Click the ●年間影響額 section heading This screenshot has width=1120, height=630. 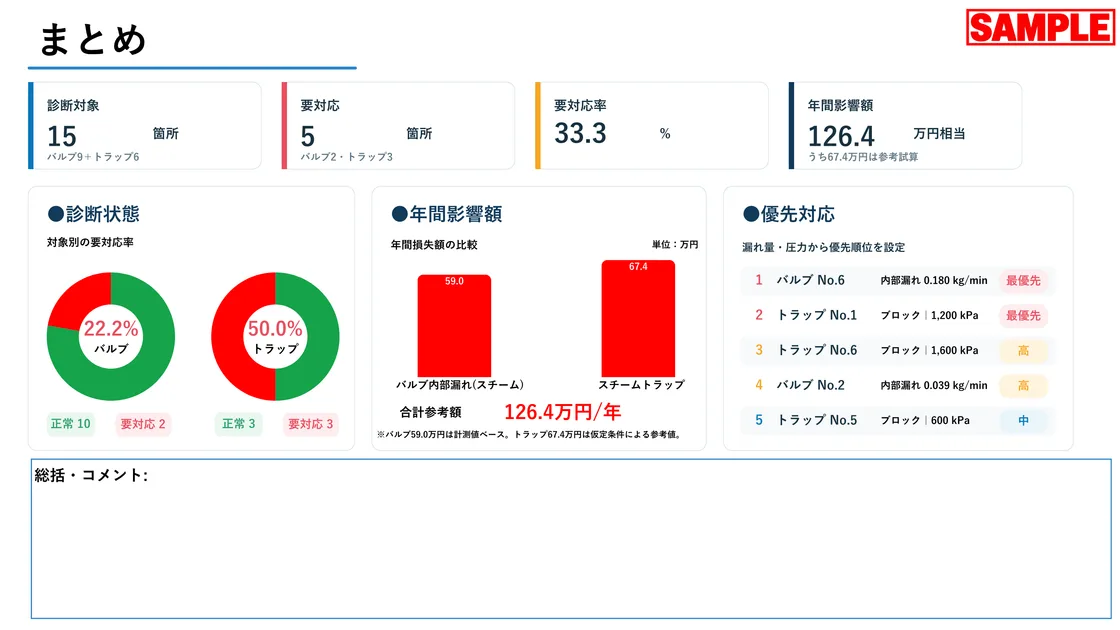(446, 214)
